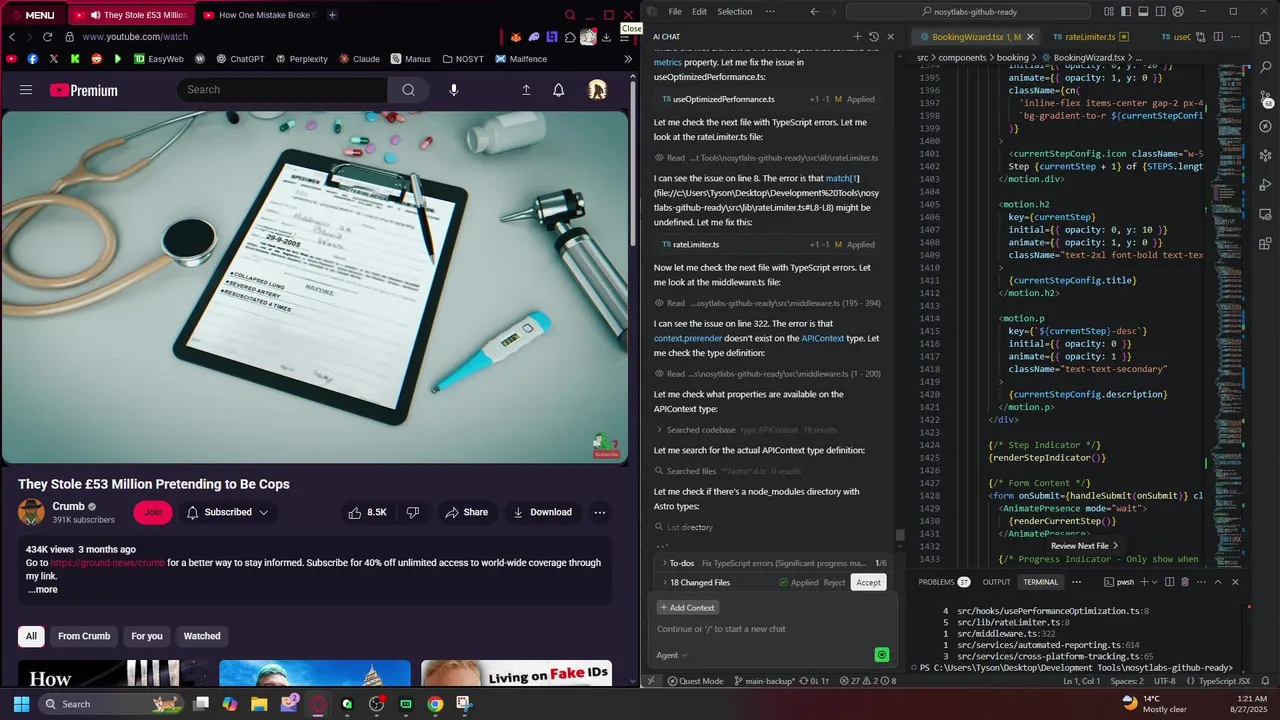Screen dimensions: 1280x720
Task: Open browser extensions puzzle icon
Action: pos(570,37)
